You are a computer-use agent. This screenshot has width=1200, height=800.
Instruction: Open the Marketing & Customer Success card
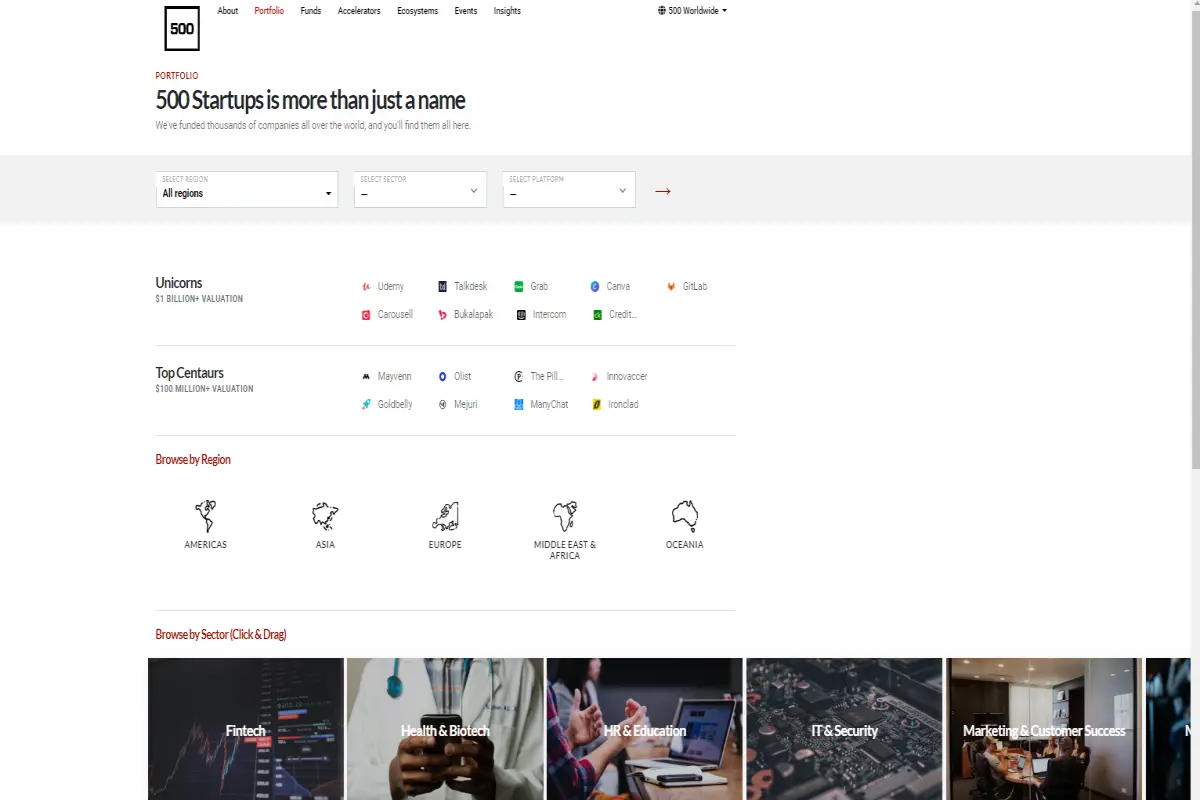pos(1044,729)
